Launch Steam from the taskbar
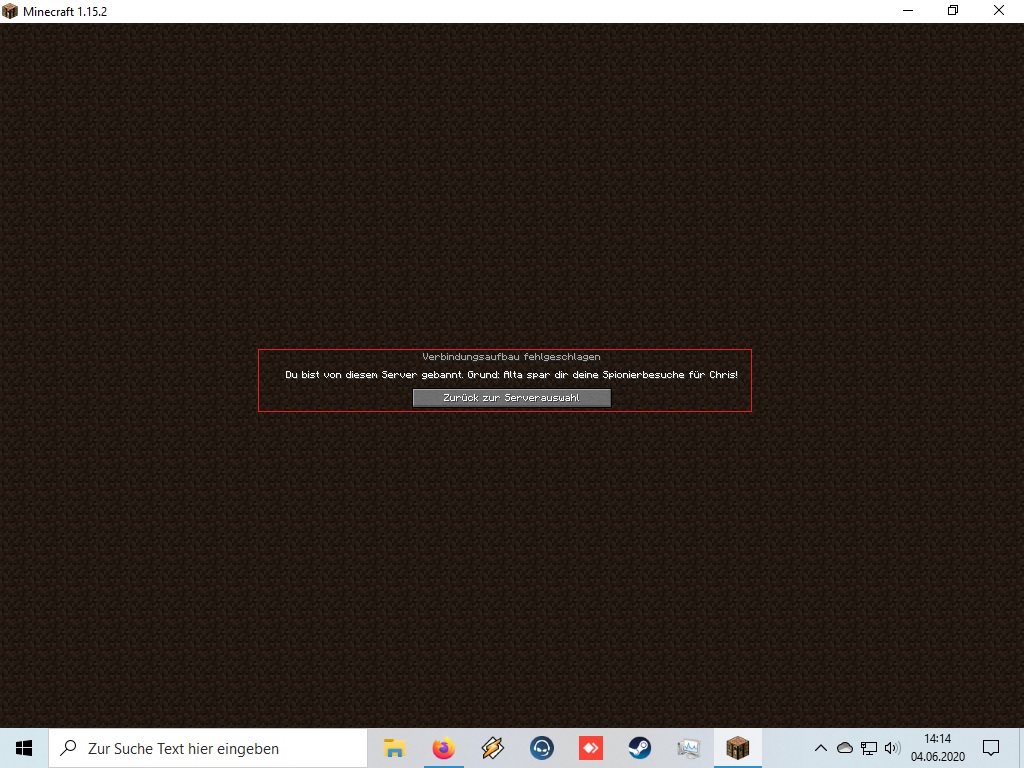This screenshot has width=1024, height=768. [x=639, y=748]
